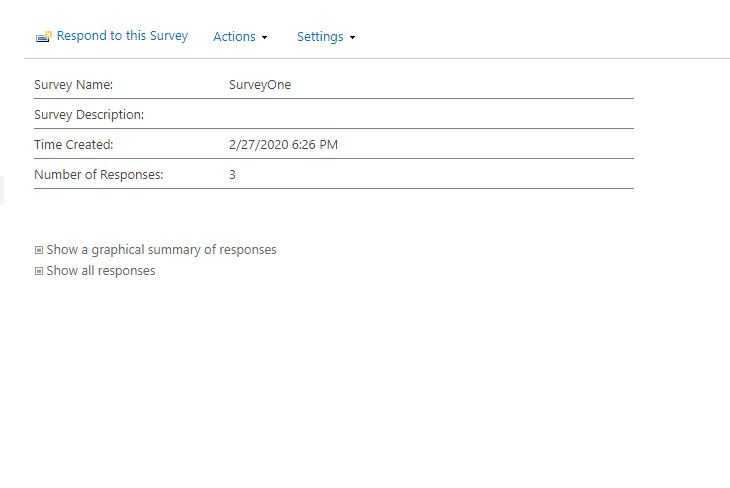
Task: Select the Number of Responses label
Action: 98,175
